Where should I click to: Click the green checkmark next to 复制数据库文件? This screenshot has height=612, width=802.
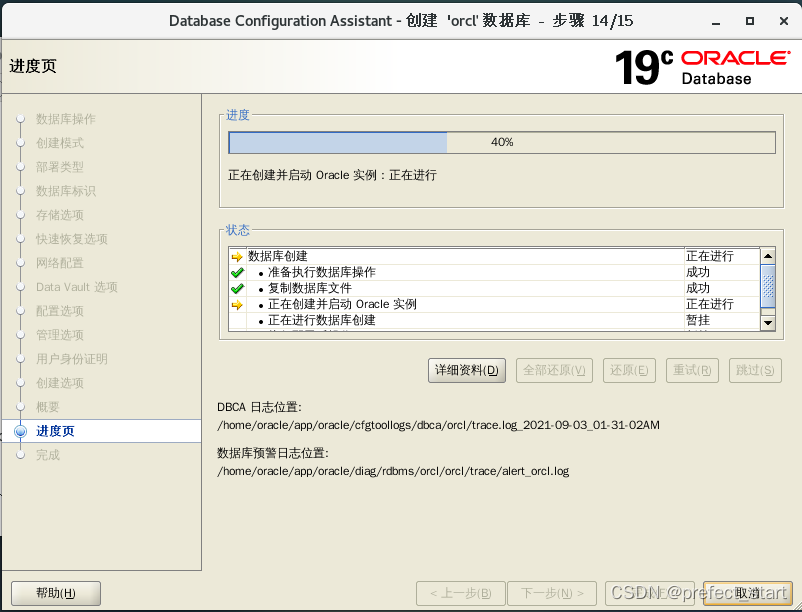click(237, 288)
